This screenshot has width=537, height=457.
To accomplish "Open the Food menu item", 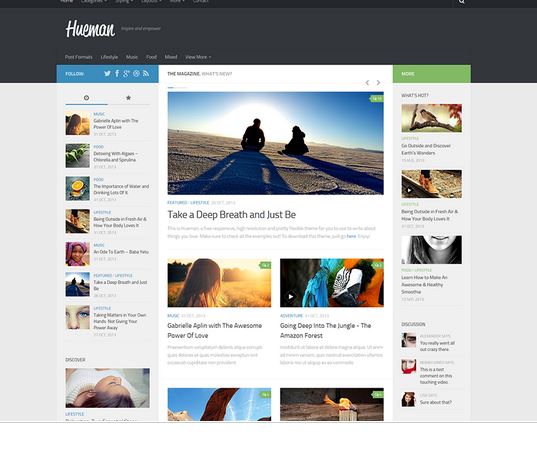I will (x=151, y=57).
